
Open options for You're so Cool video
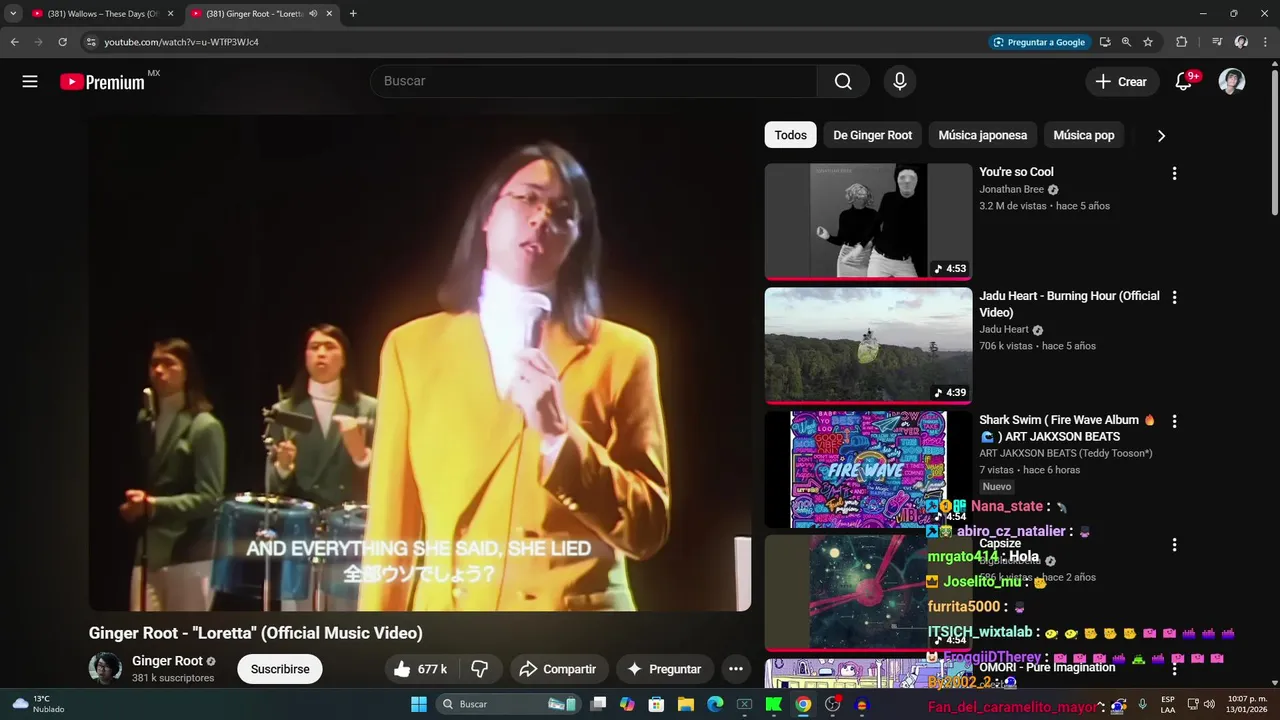[x=1174, y=173]
